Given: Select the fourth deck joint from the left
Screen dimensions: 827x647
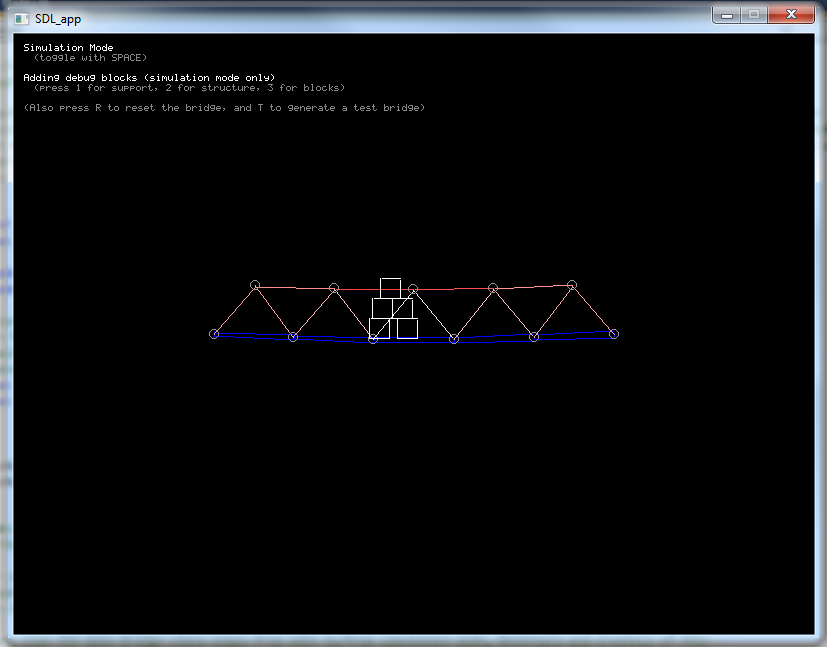Looking at the screenshot, I should coord(454,339).
